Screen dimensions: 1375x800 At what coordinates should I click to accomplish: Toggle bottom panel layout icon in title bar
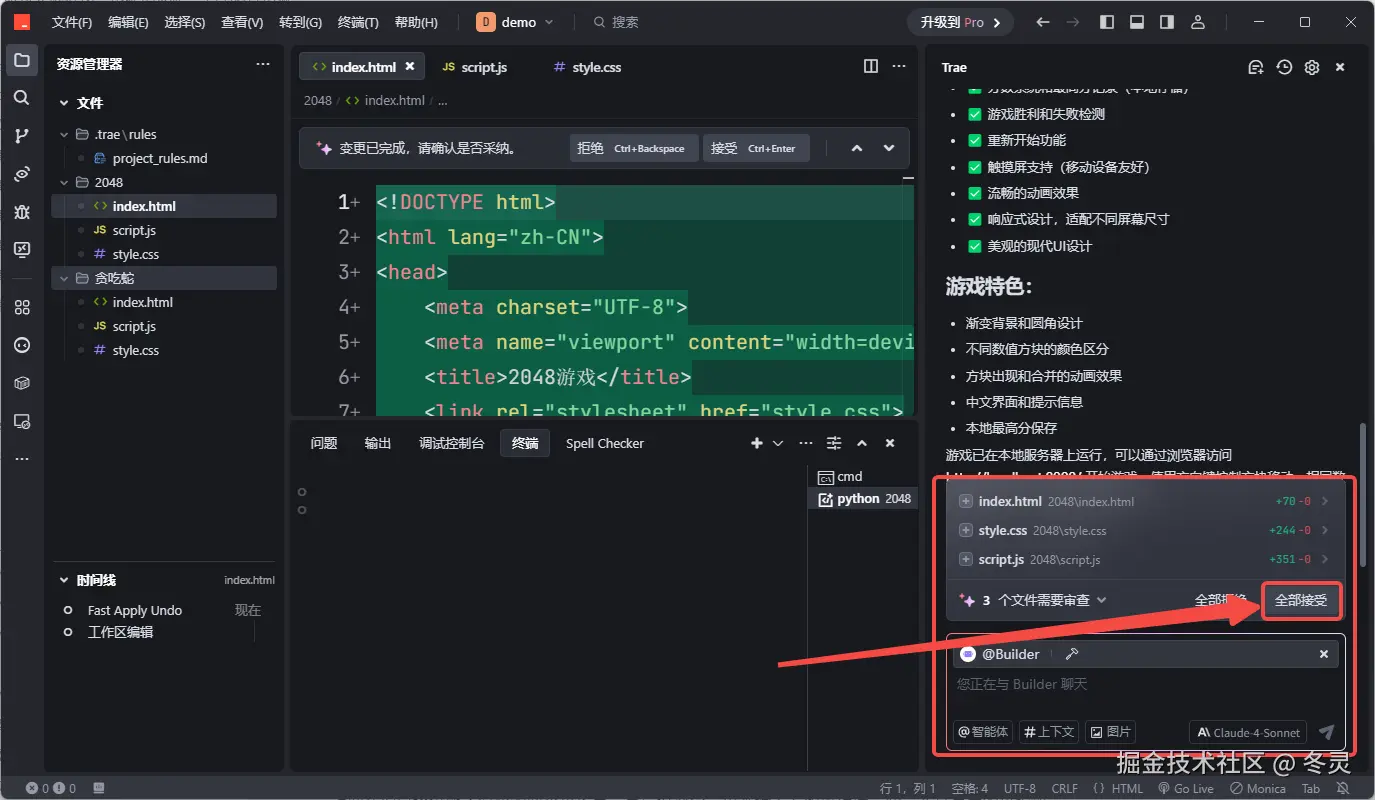(x=1137, y=22)
